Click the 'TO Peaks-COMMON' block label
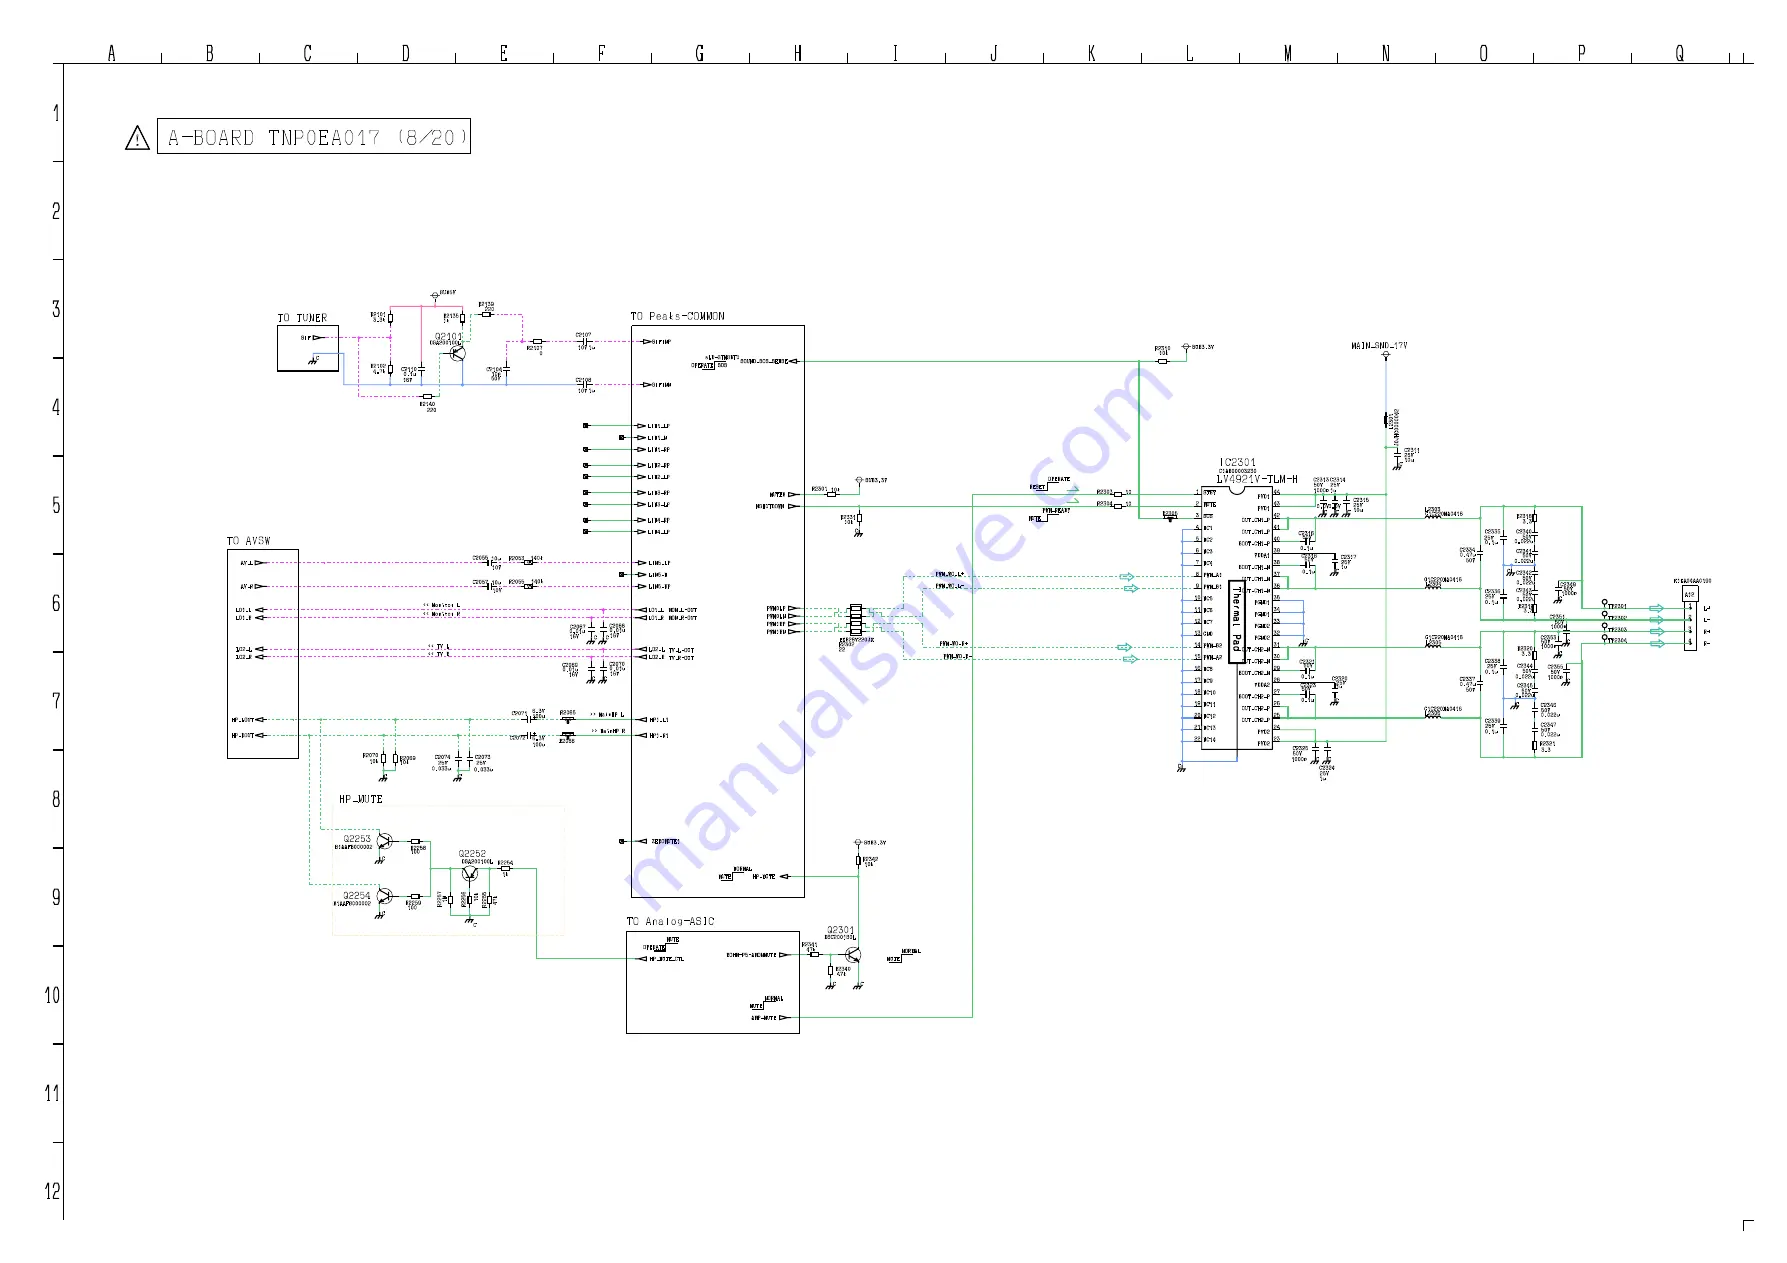The image size is (1787, 1263). click(677, 316)
